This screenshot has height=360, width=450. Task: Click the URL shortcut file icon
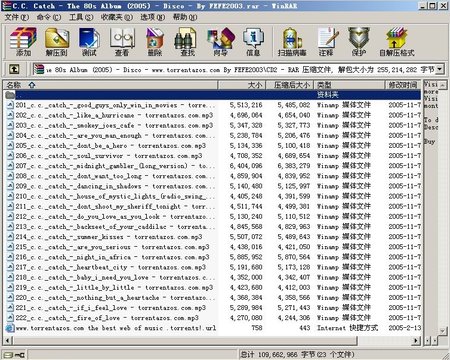(x=10, y=328)
